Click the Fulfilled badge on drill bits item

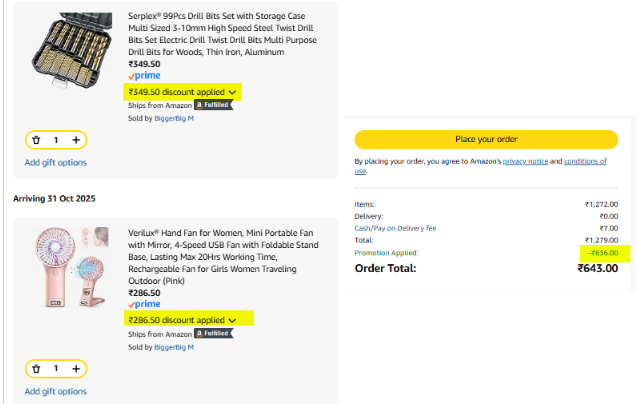click(x=213, y=104)
